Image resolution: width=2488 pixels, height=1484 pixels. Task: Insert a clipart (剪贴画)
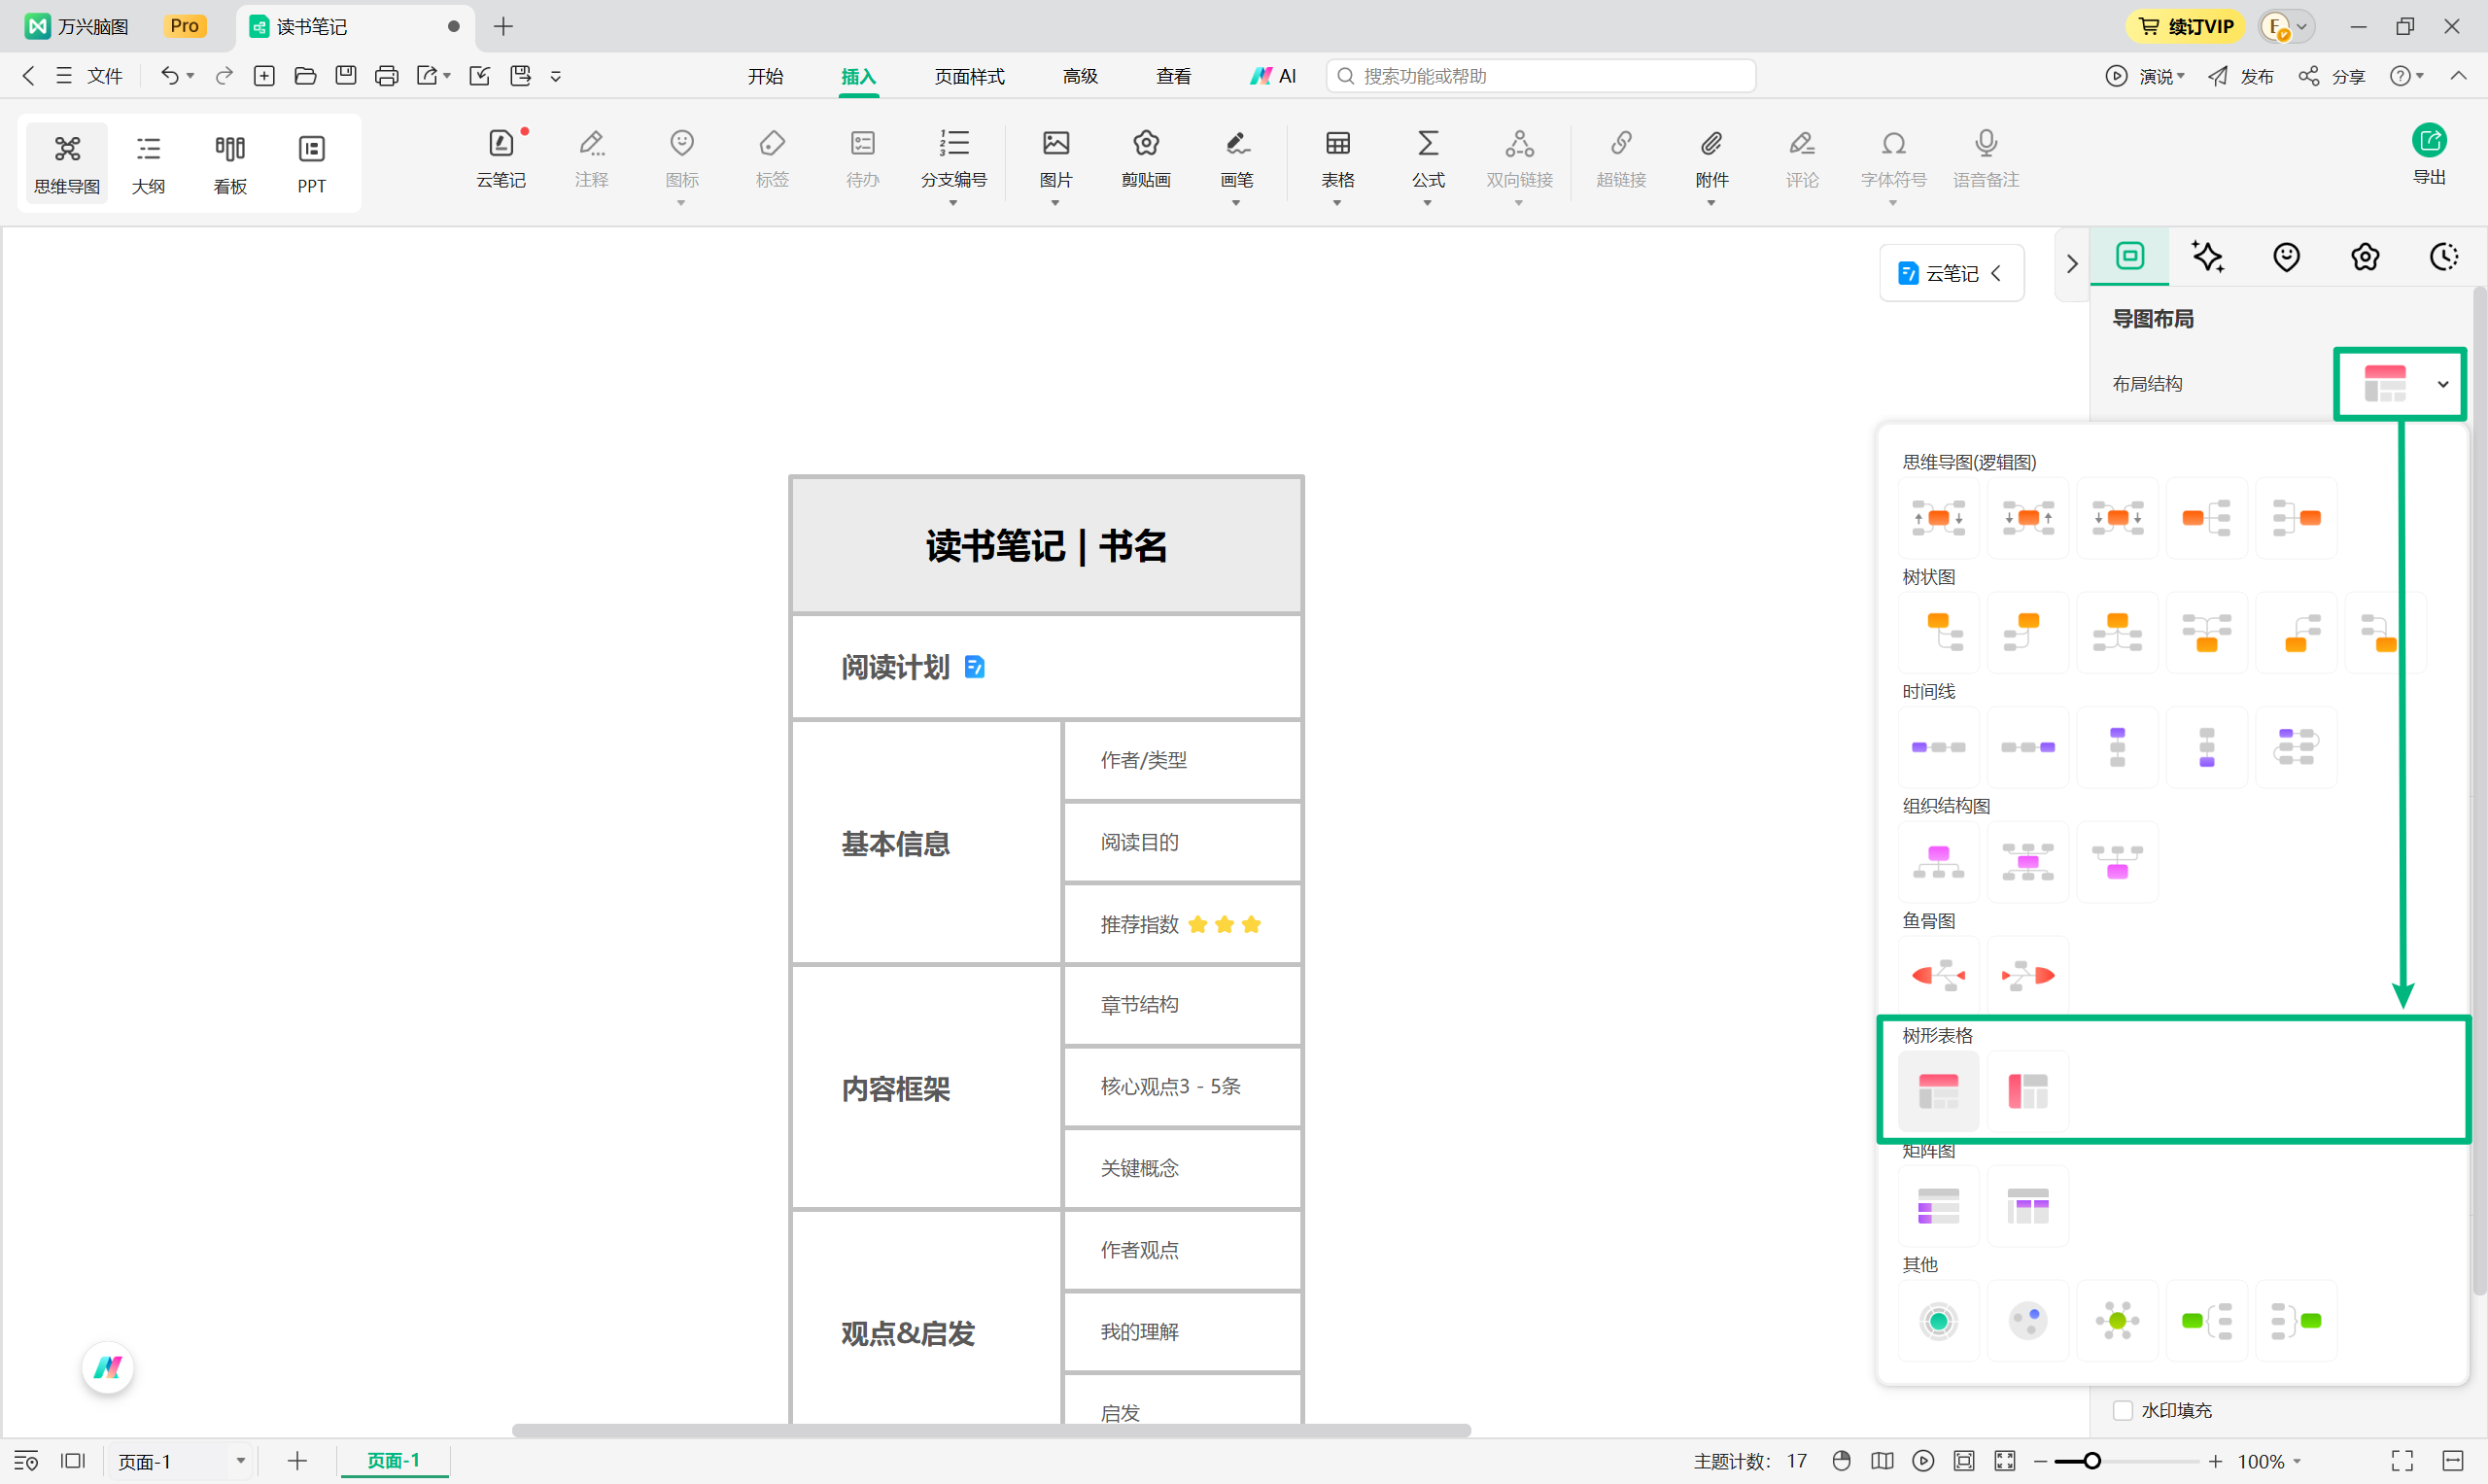tap(1146, 160)
